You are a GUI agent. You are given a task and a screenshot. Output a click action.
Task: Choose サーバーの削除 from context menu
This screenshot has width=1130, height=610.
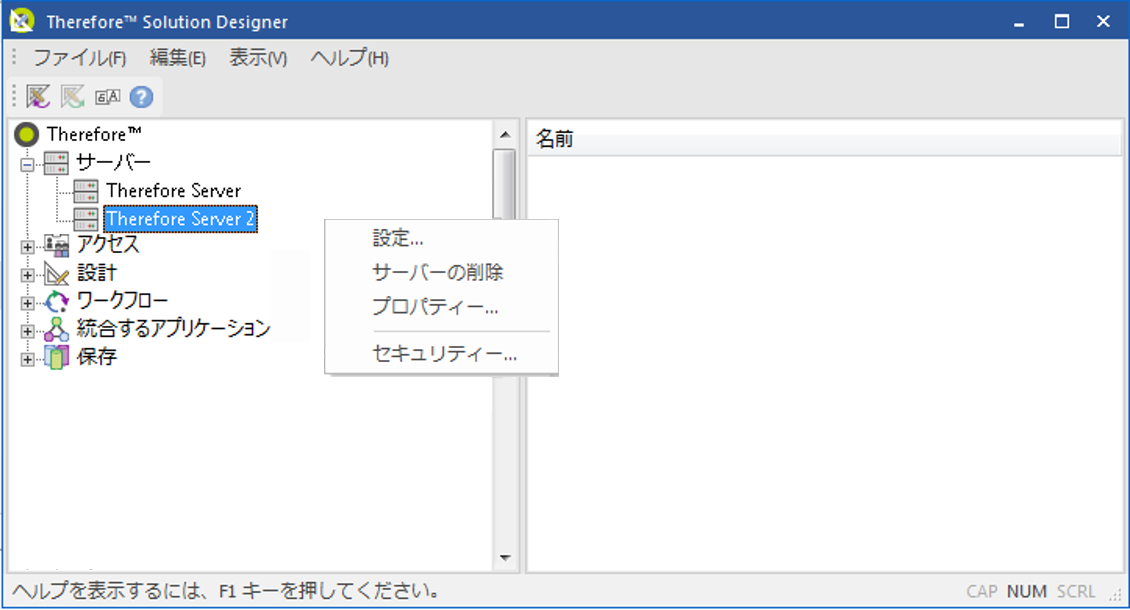click(438, 273)
